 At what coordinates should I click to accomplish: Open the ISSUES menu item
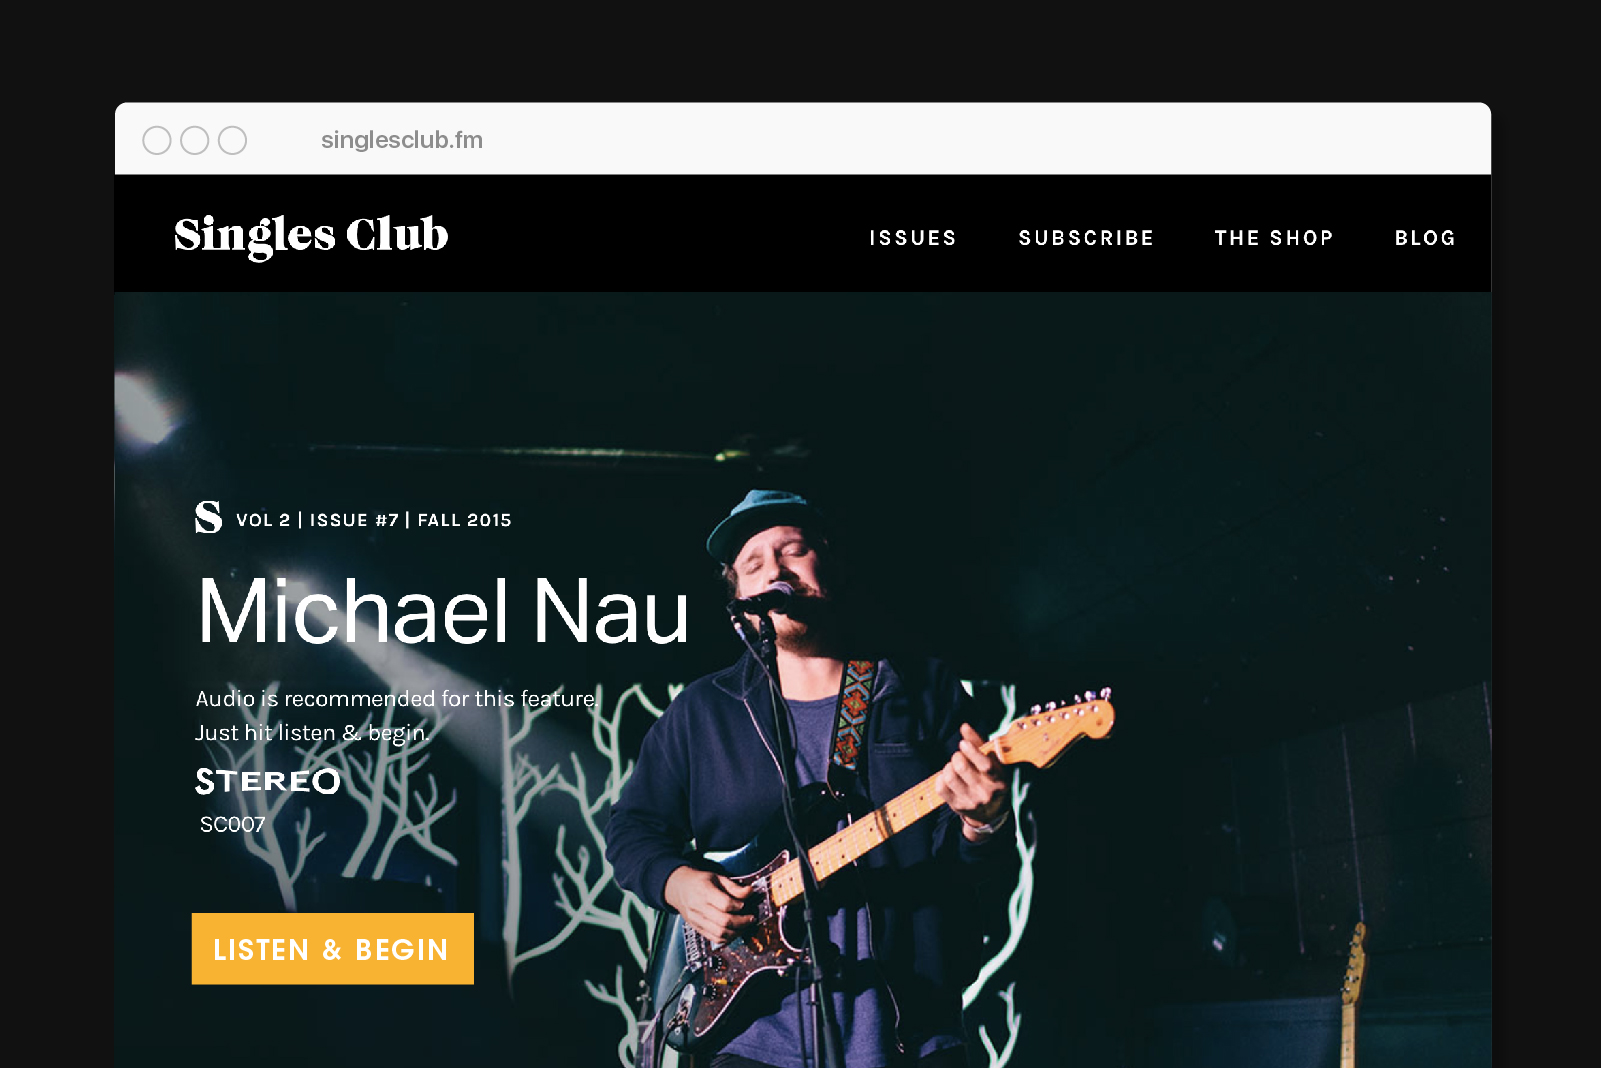[913, 238]
